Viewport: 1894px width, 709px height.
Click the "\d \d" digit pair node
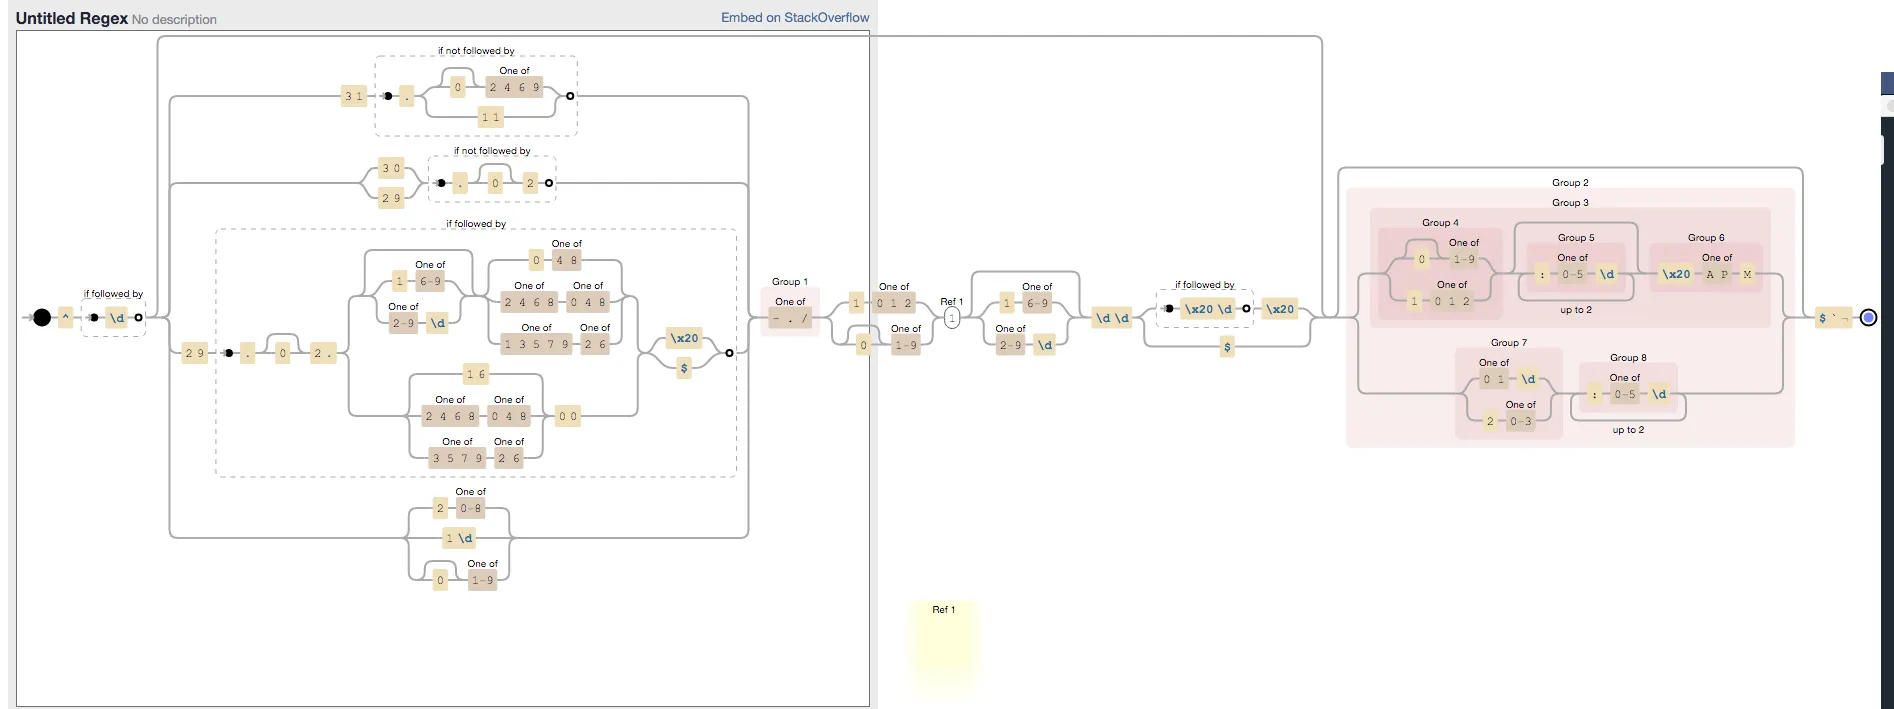(x=1112, y=318)
